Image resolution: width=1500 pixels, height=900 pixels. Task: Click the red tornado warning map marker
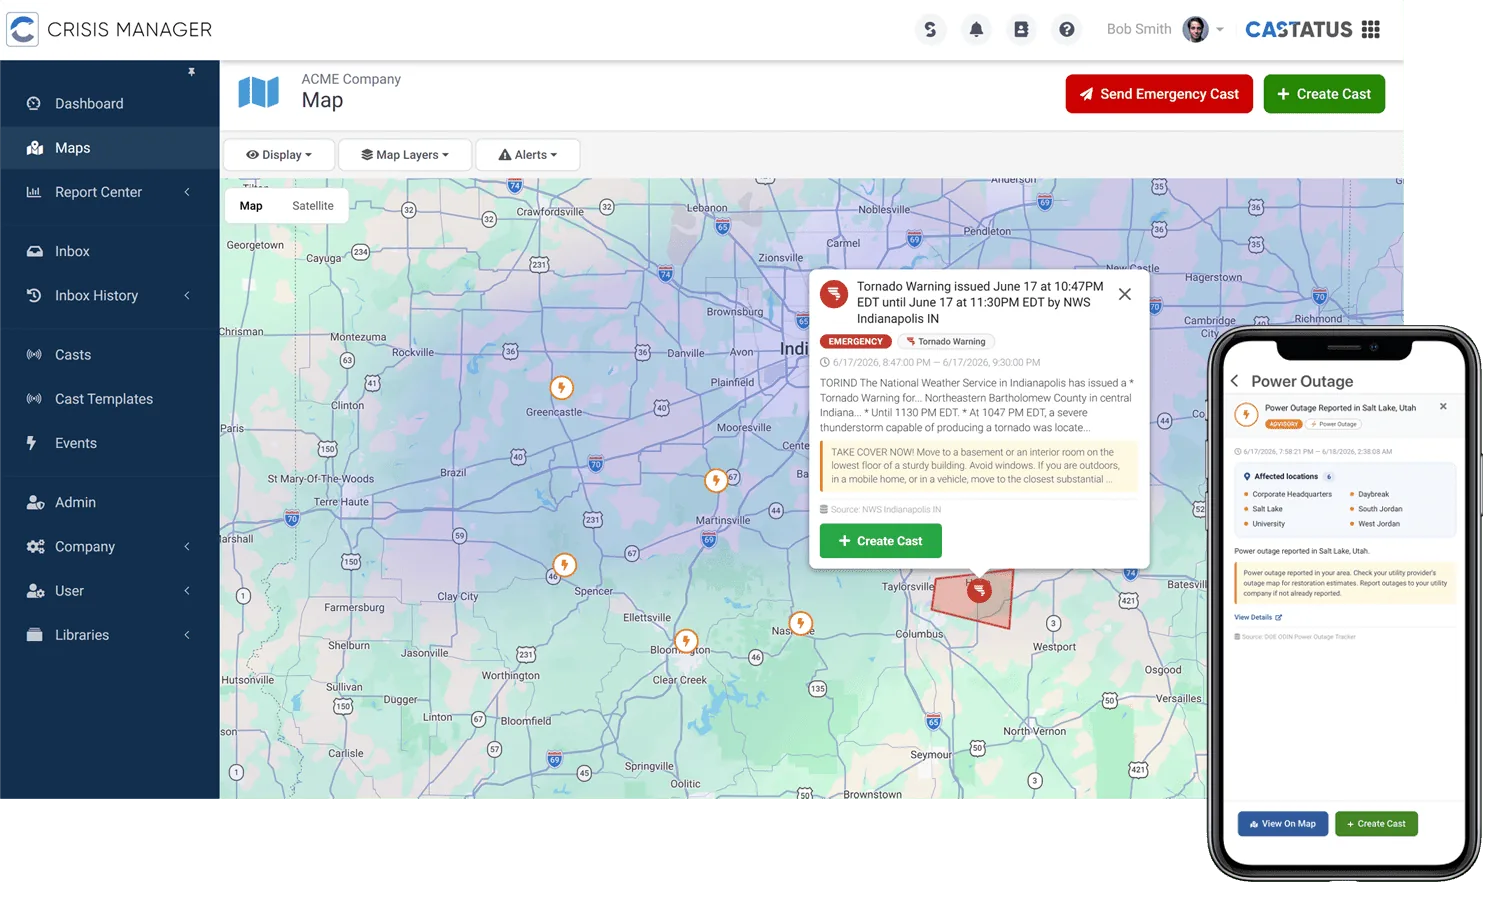pyautogui.click(x=980, y=590)
